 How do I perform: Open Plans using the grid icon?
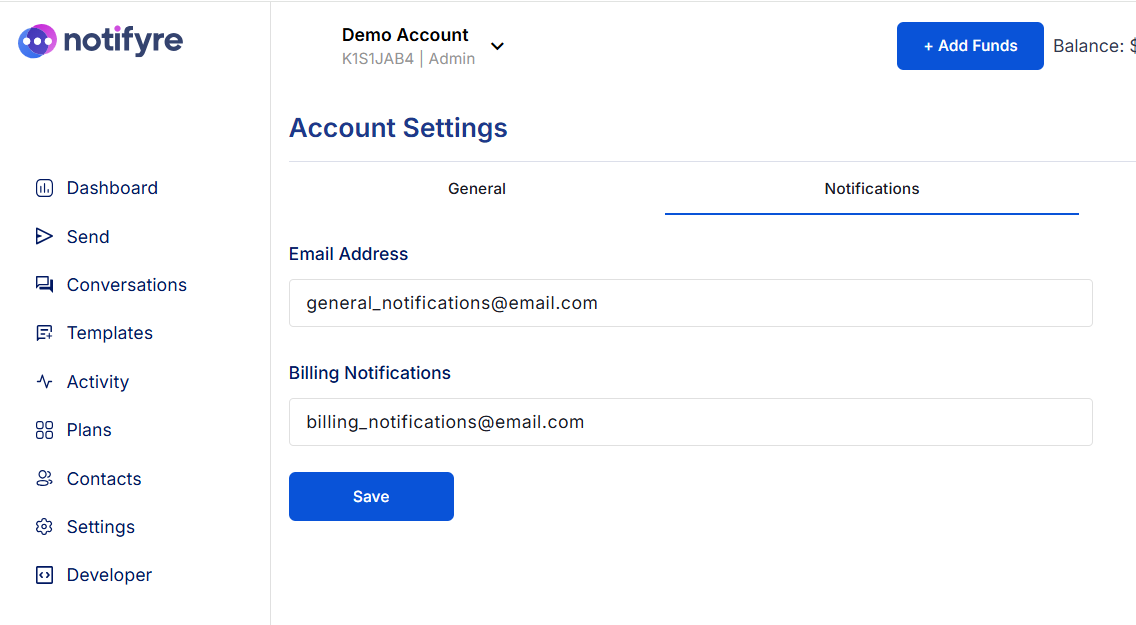tap(44, 430)
